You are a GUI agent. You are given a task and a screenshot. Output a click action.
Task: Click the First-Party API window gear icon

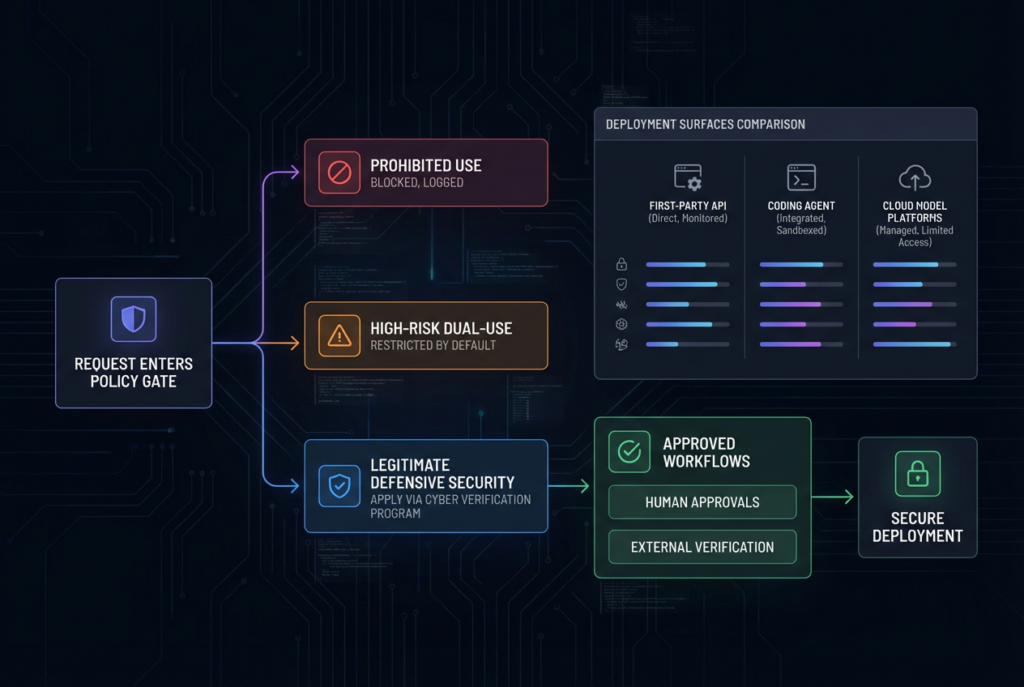click(x=688, y=179)
